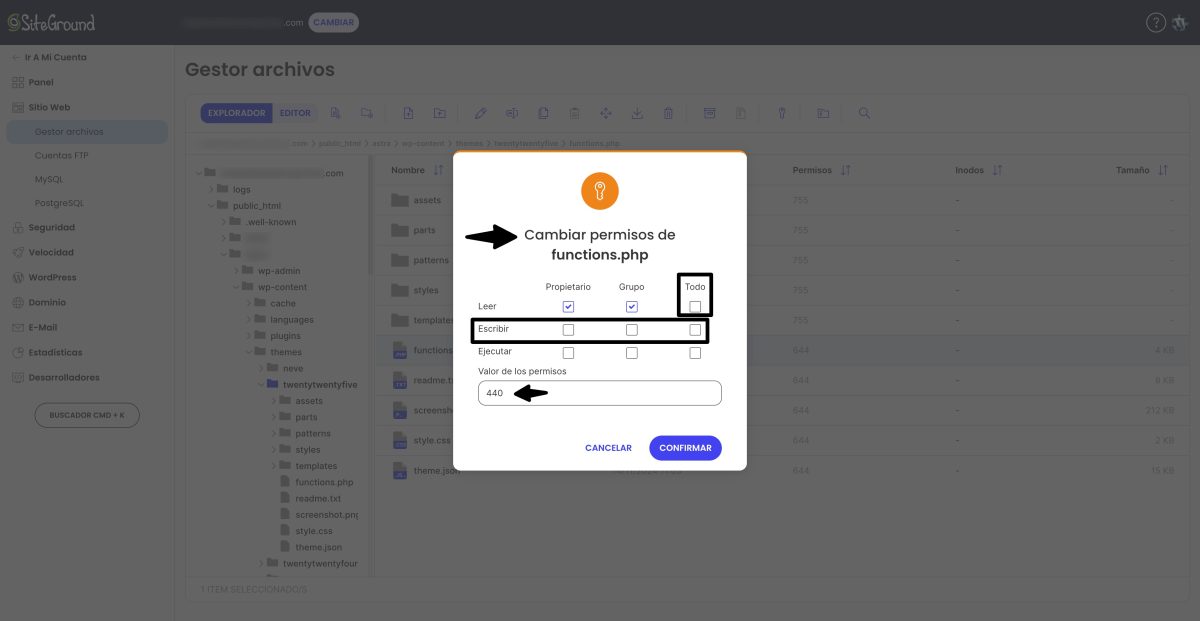Image resolution: width=1200 pixels, height=621 pixels.
Task: Click the key permissions toolbar icon
Action: (x=782, y=113)
